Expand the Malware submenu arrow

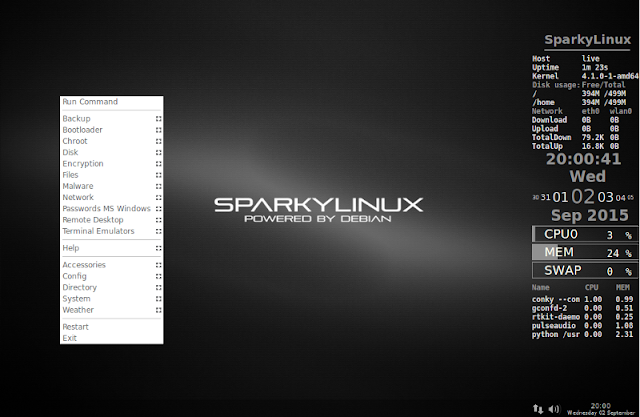tap(158, 186)
